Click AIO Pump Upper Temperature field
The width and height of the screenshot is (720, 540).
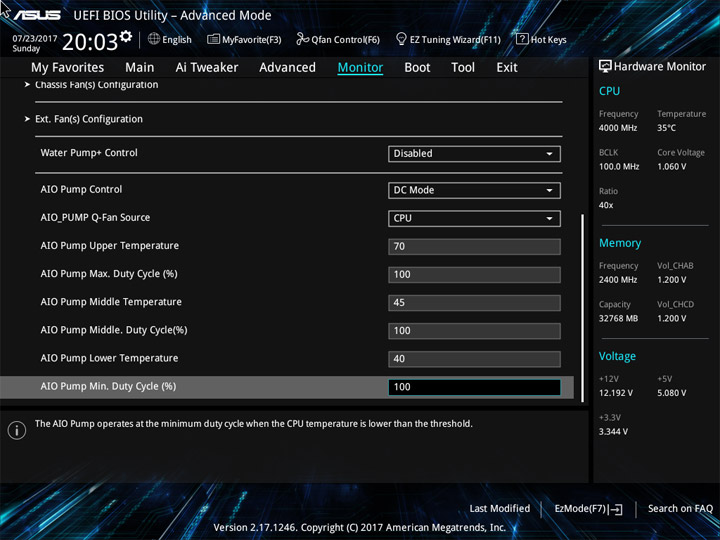[x=474, y=247]
